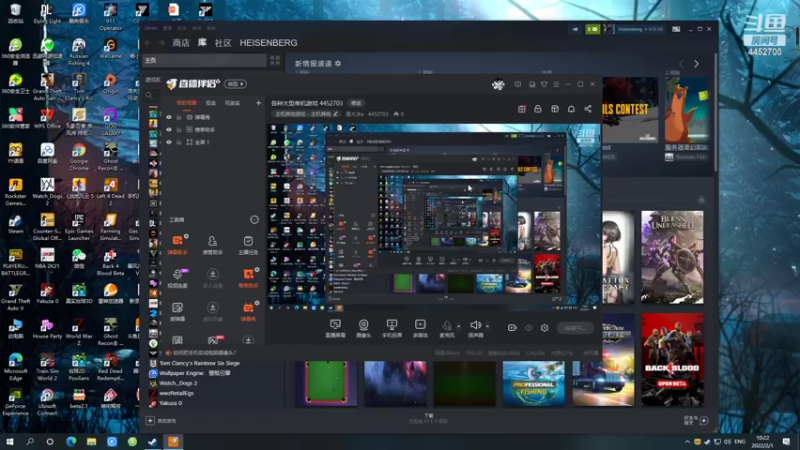
Task: Click the share icon in the stream header
Action: pos(588,109)
